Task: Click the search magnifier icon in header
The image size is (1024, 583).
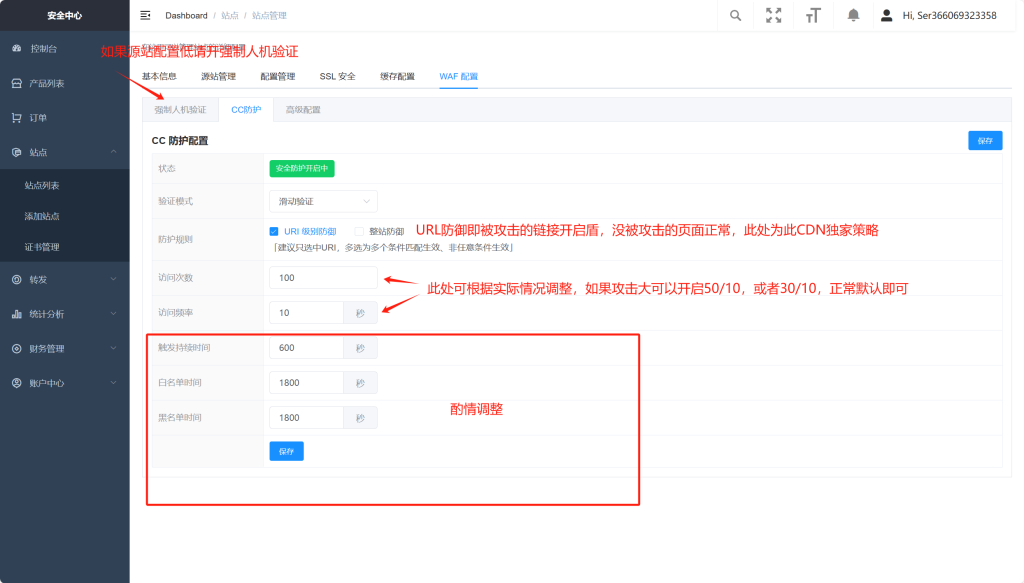Action: 736,15
